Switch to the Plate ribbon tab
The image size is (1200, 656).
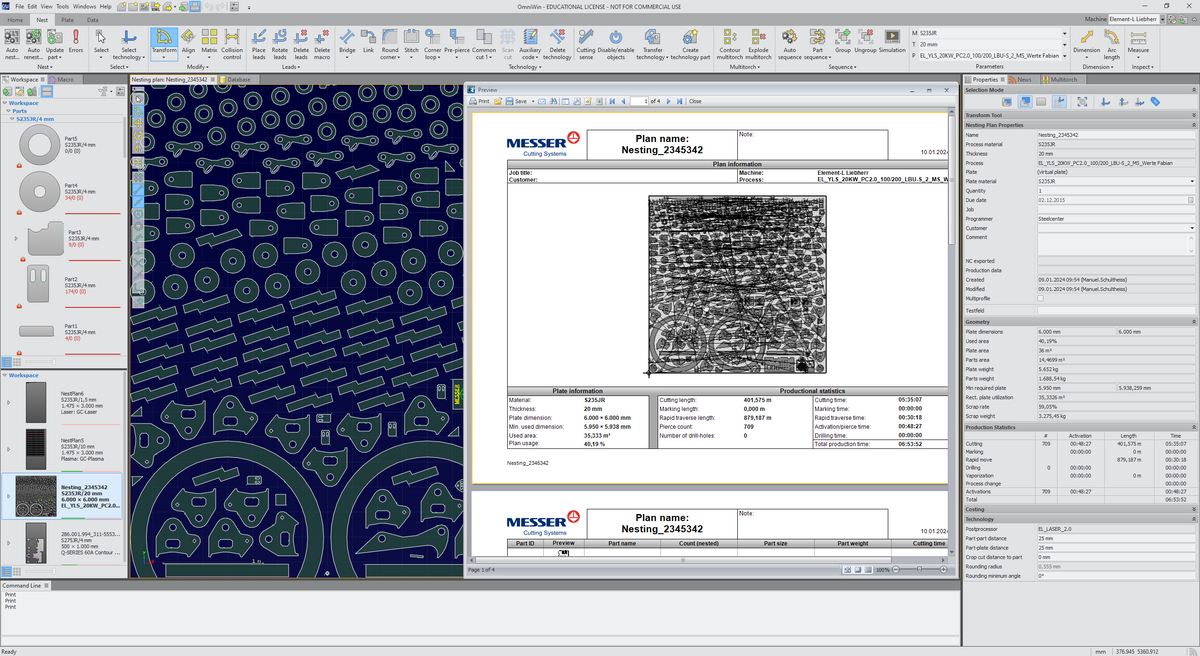click(67, 19)
